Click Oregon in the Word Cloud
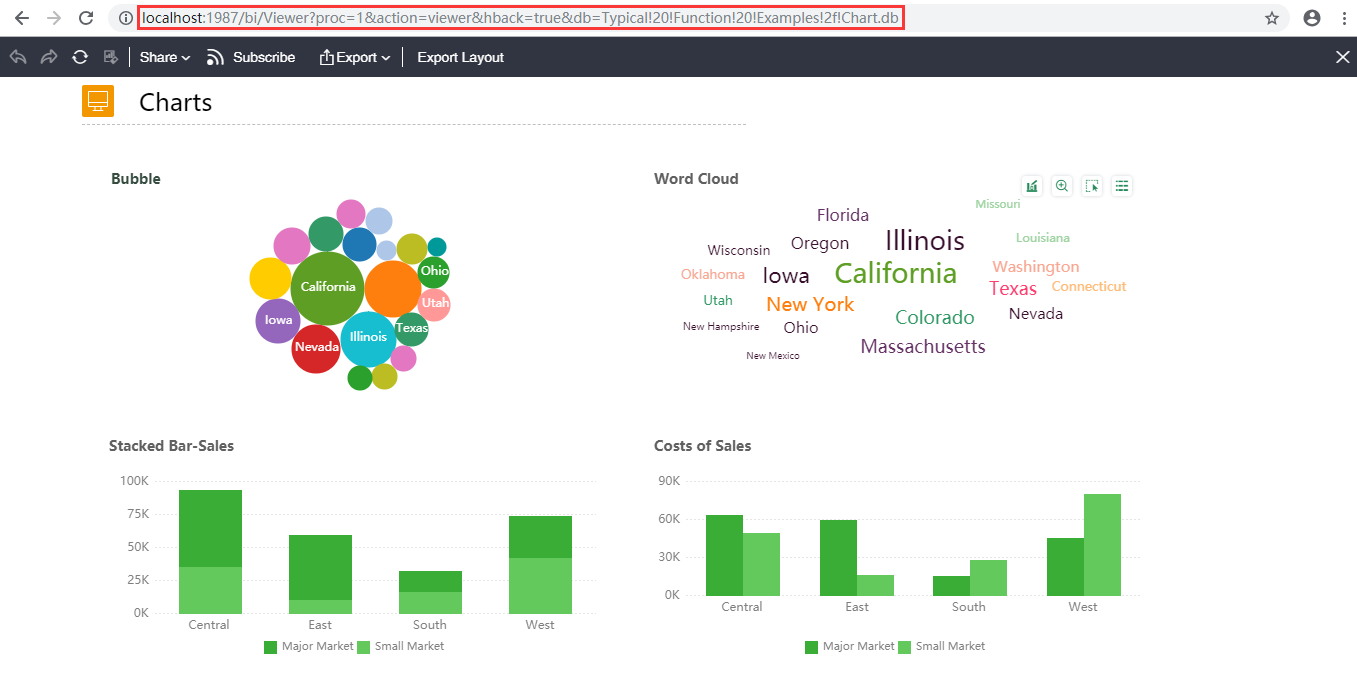Image resolution: width=1357 pixels, height=684 pixels. (820, 243)
